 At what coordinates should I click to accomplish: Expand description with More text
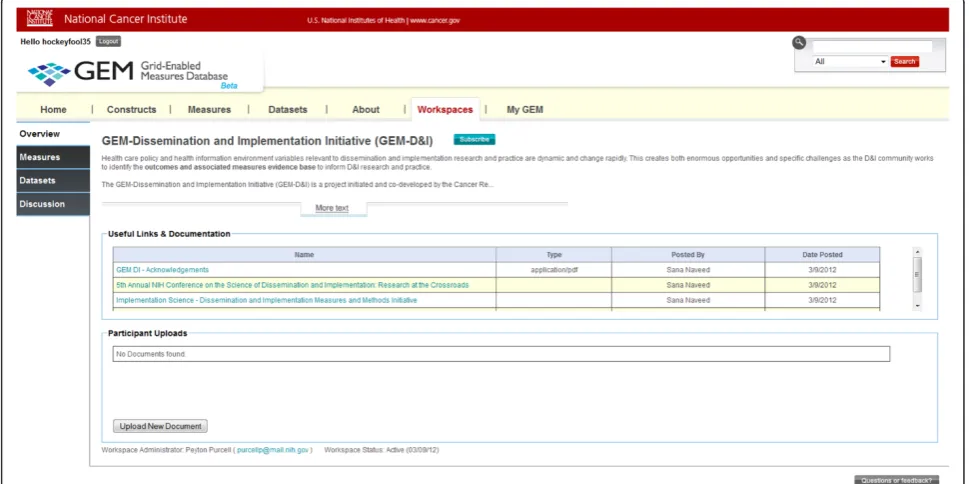pos(332,208)
